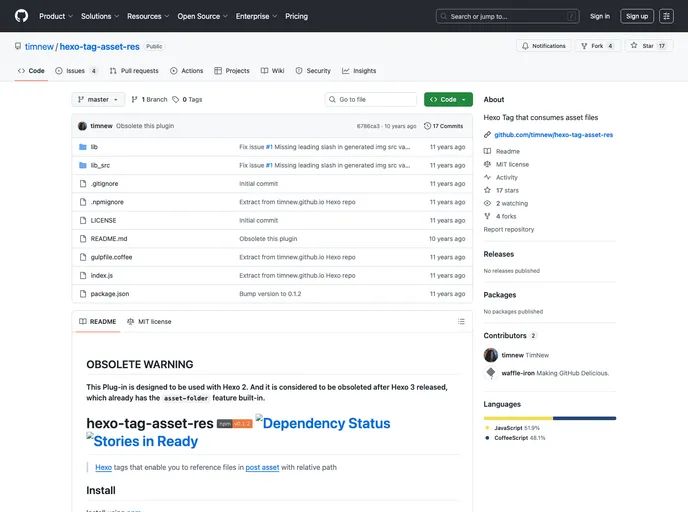
Task: Click the lib folder icon
Action: tap(82, 147)
